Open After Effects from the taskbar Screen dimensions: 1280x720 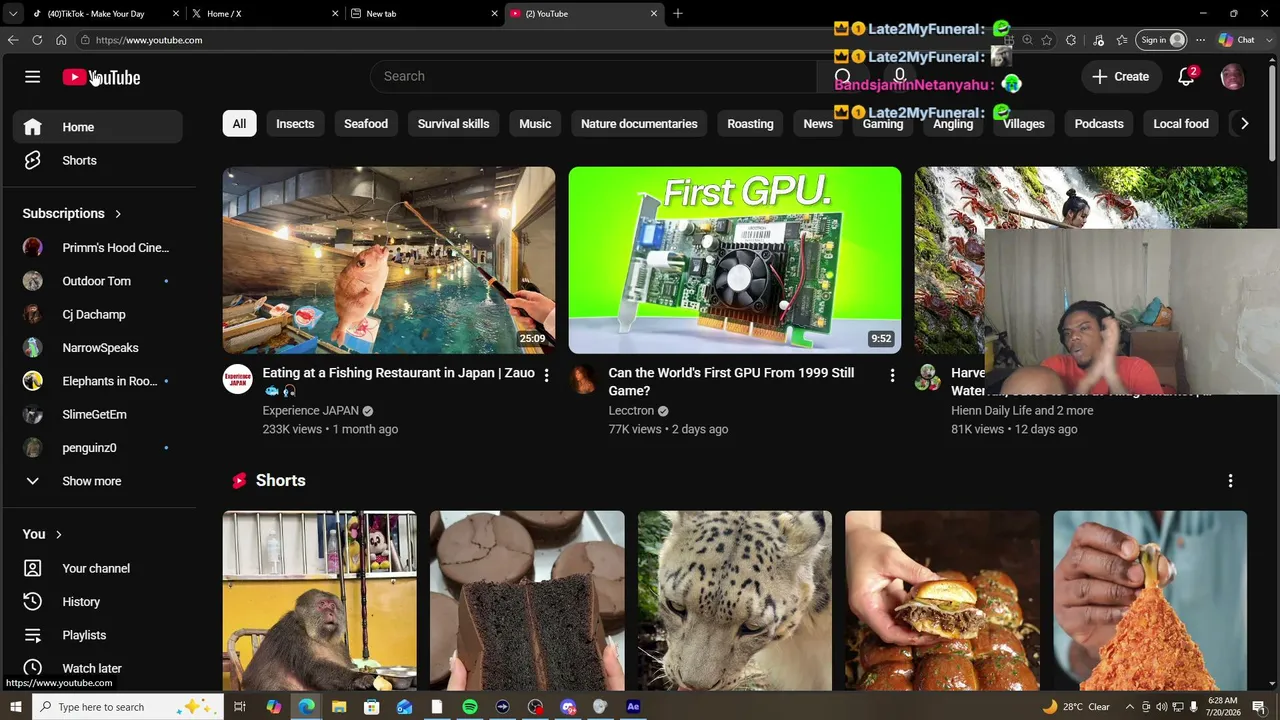coord(633,707)
